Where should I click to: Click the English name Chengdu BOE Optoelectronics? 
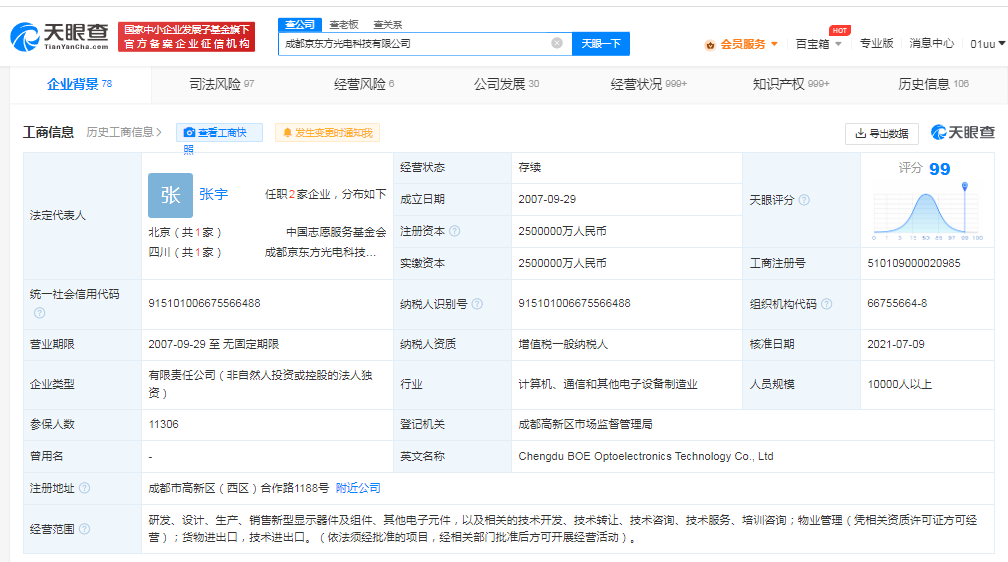click(646, 456)
